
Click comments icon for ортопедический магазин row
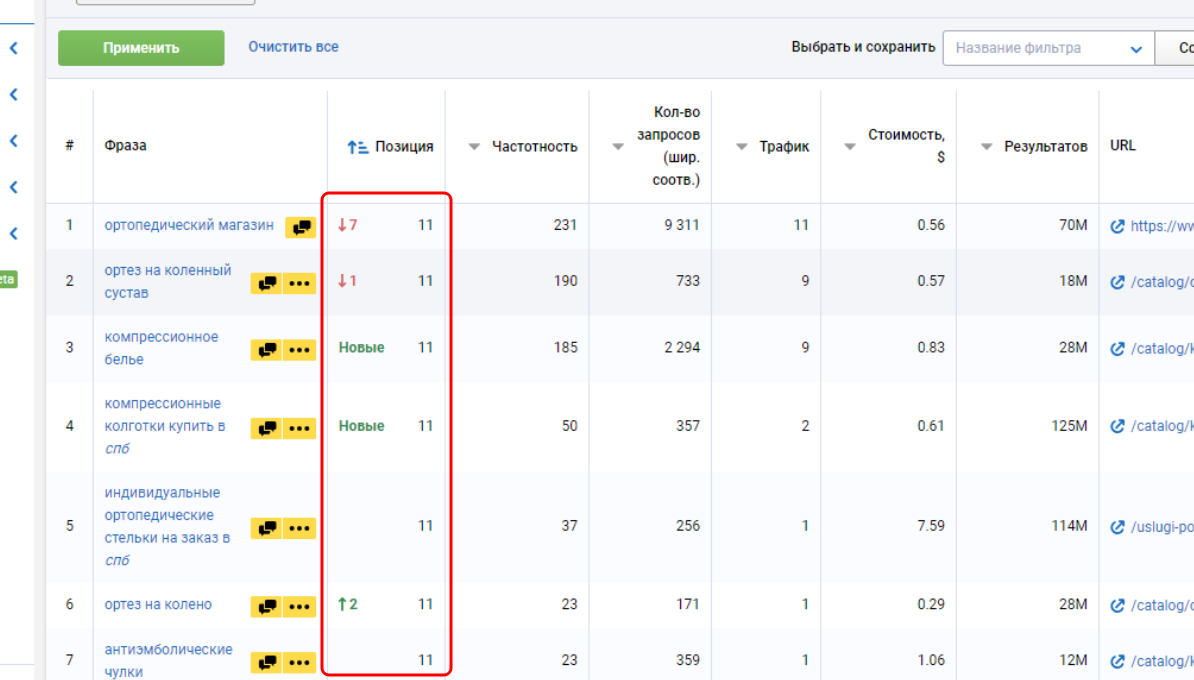(x=300, y=227)
